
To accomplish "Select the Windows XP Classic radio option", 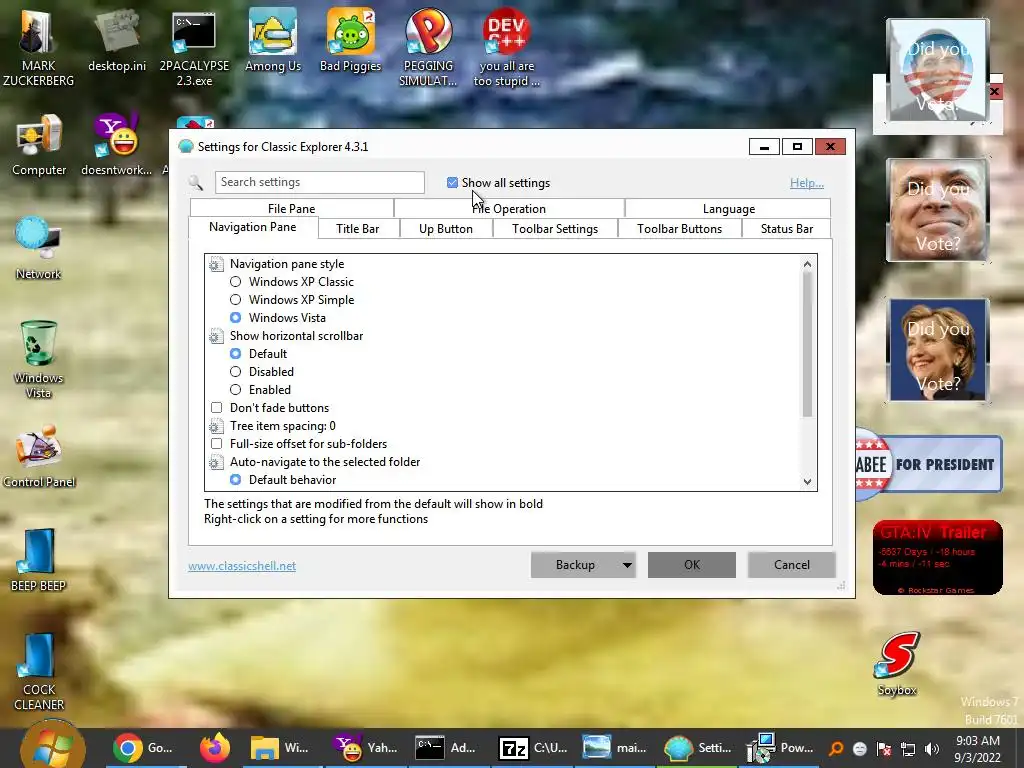I will [236, 281].
